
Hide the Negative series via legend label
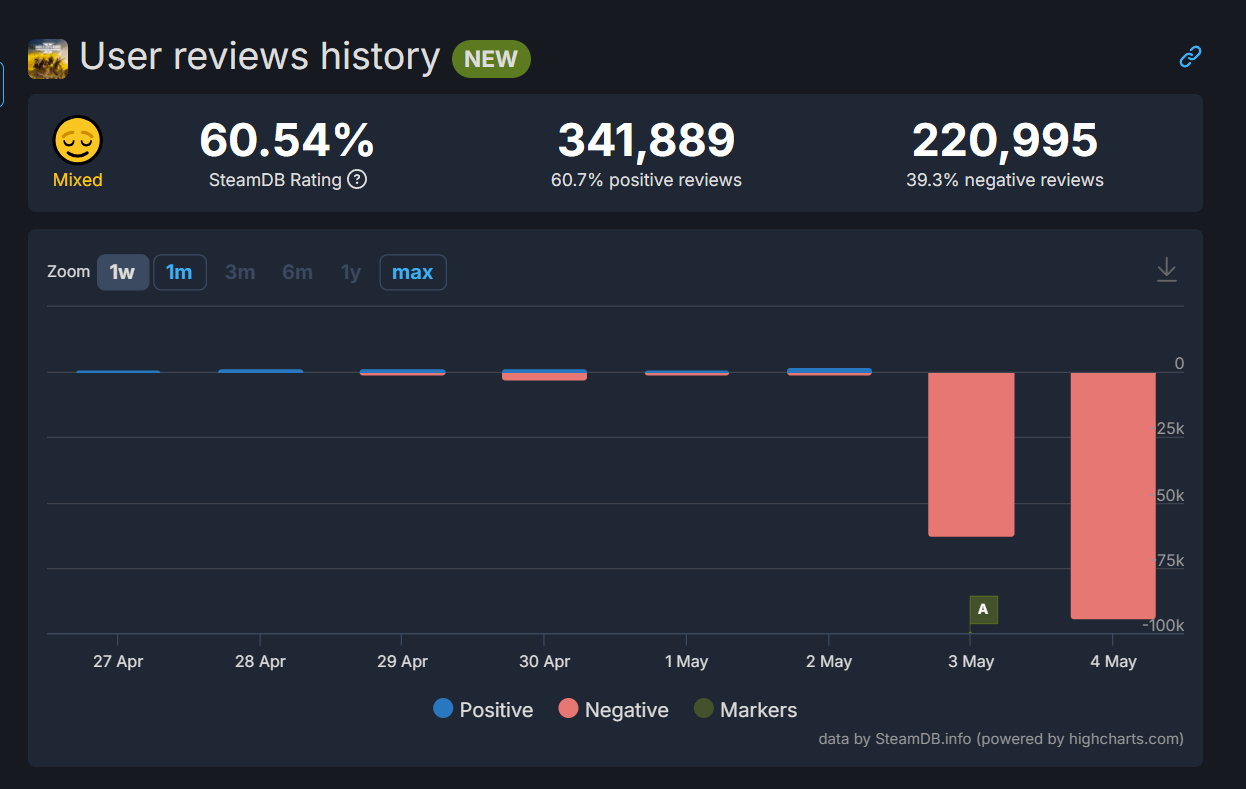(626, 710)
